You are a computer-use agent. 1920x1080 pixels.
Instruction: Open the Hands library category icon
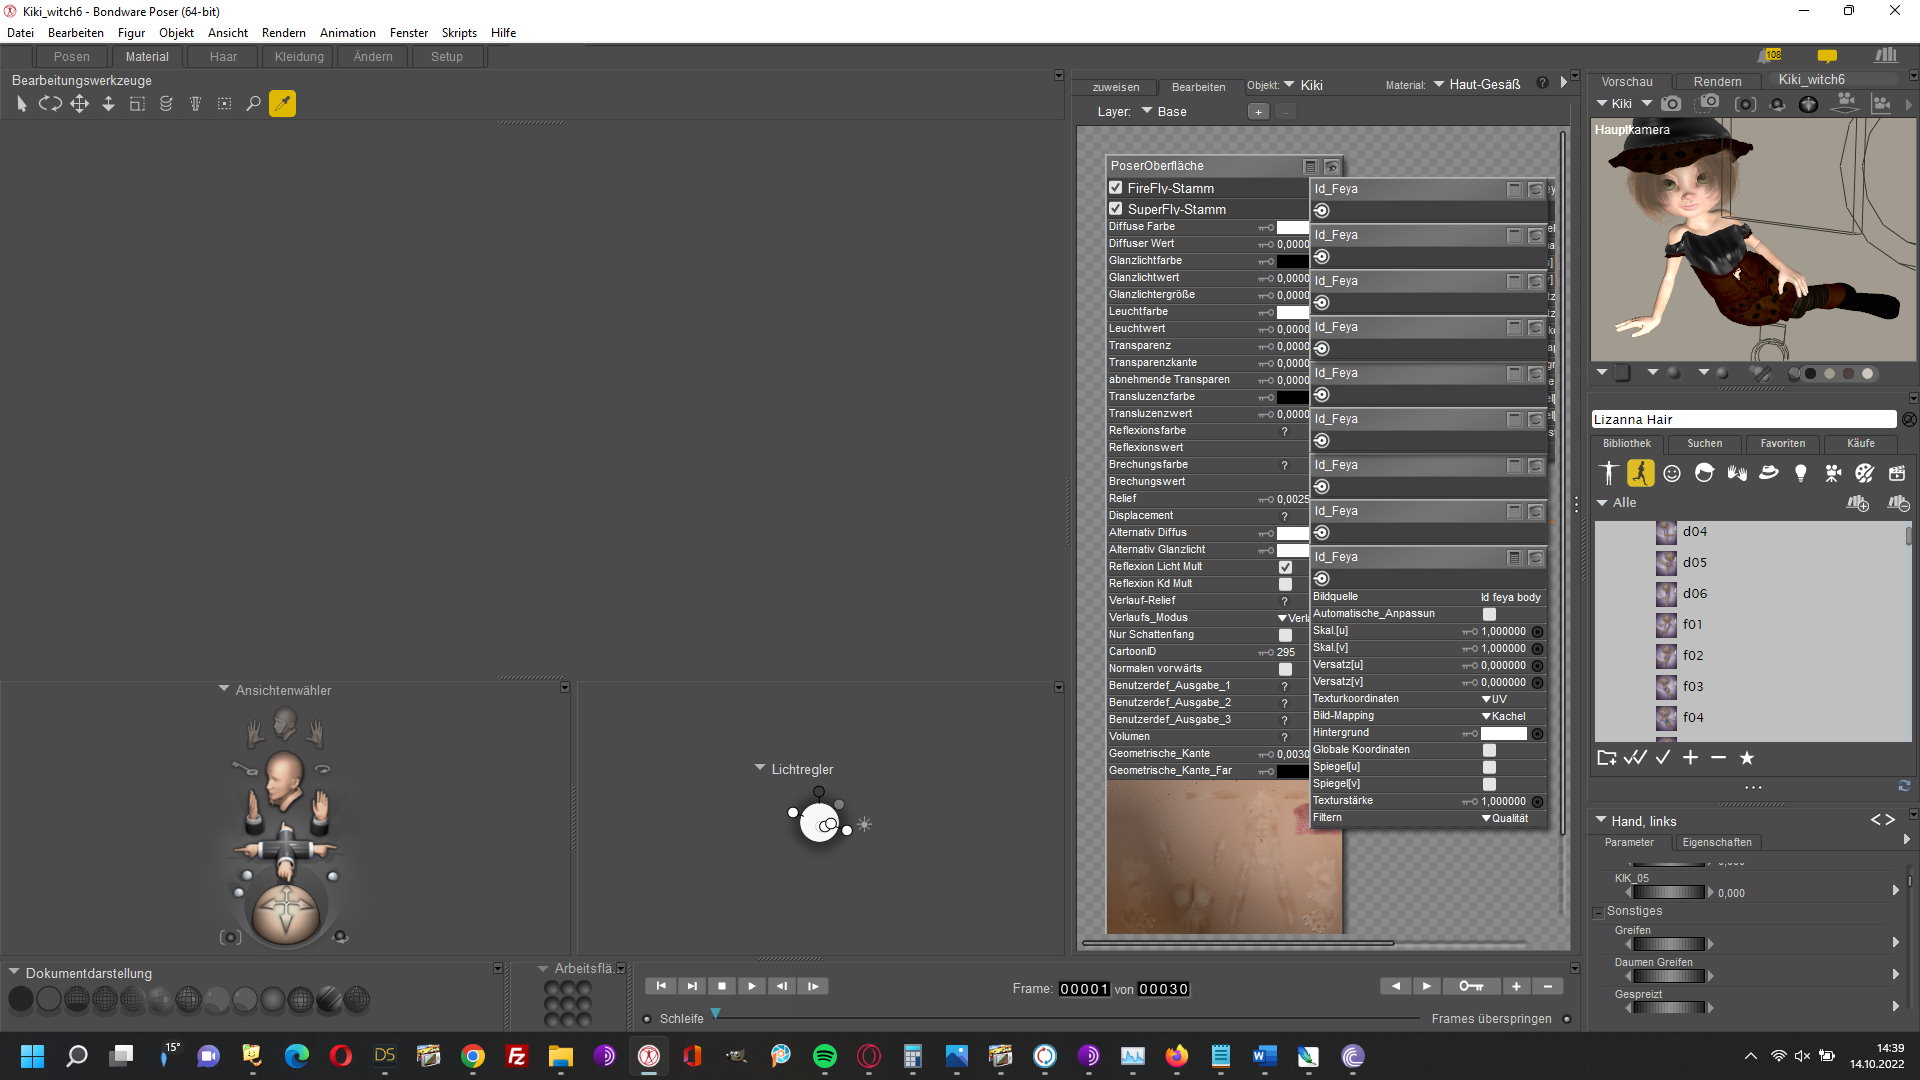click(1737, 473)
